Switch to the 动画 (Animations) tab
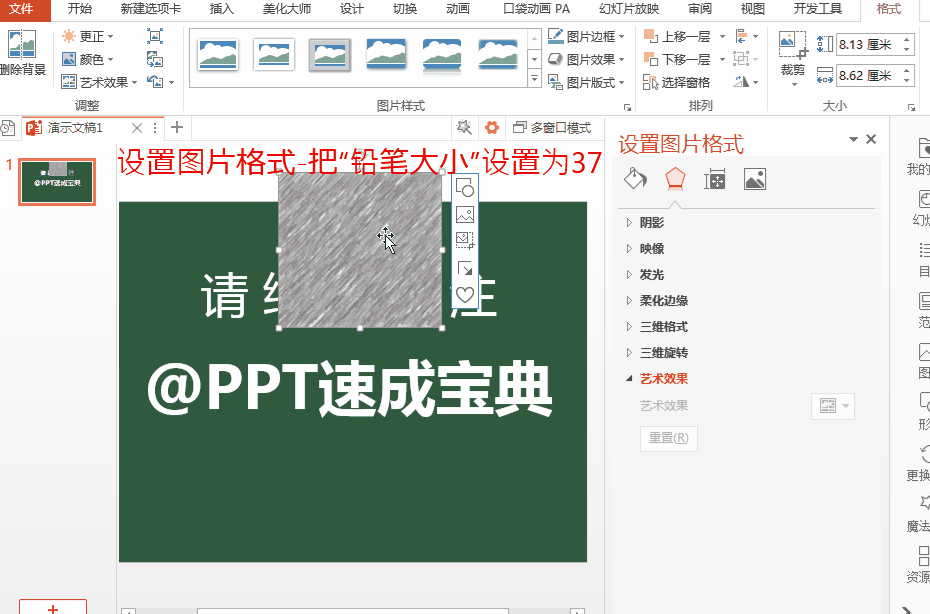This screenshot has width=930, height=614. coord(457,9)
